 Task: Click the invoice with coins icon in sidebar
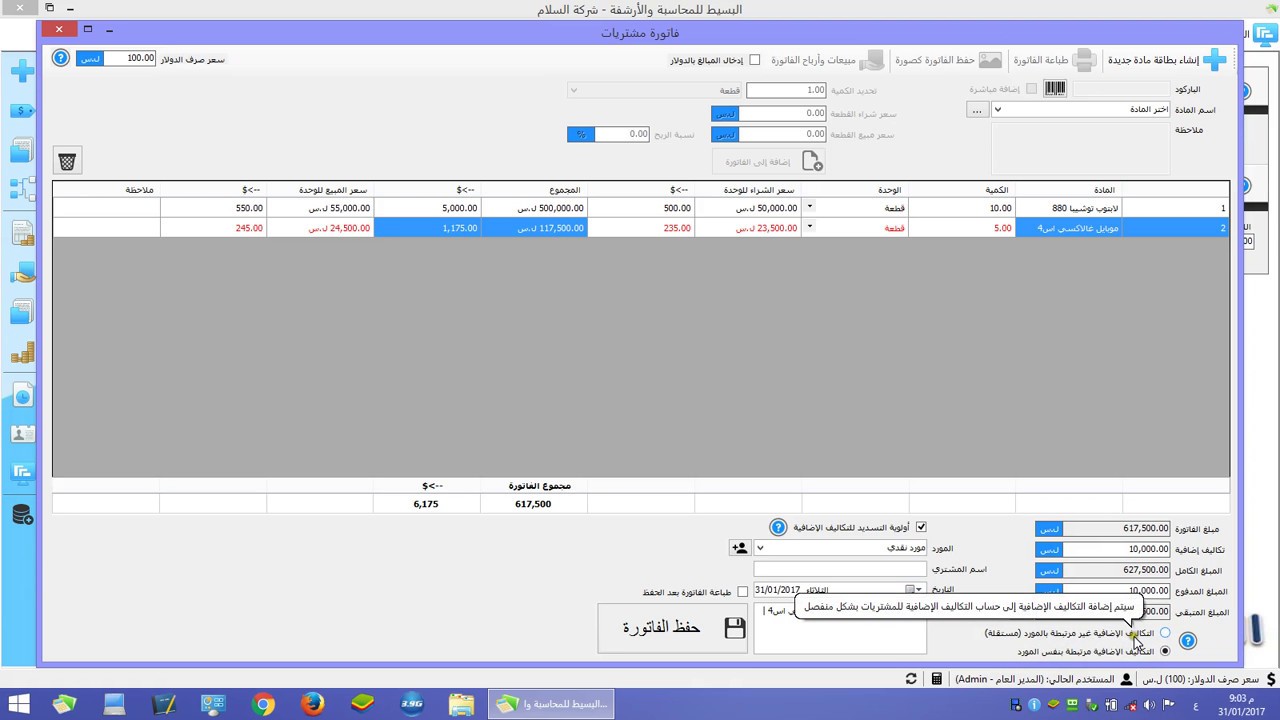(22, 232)
